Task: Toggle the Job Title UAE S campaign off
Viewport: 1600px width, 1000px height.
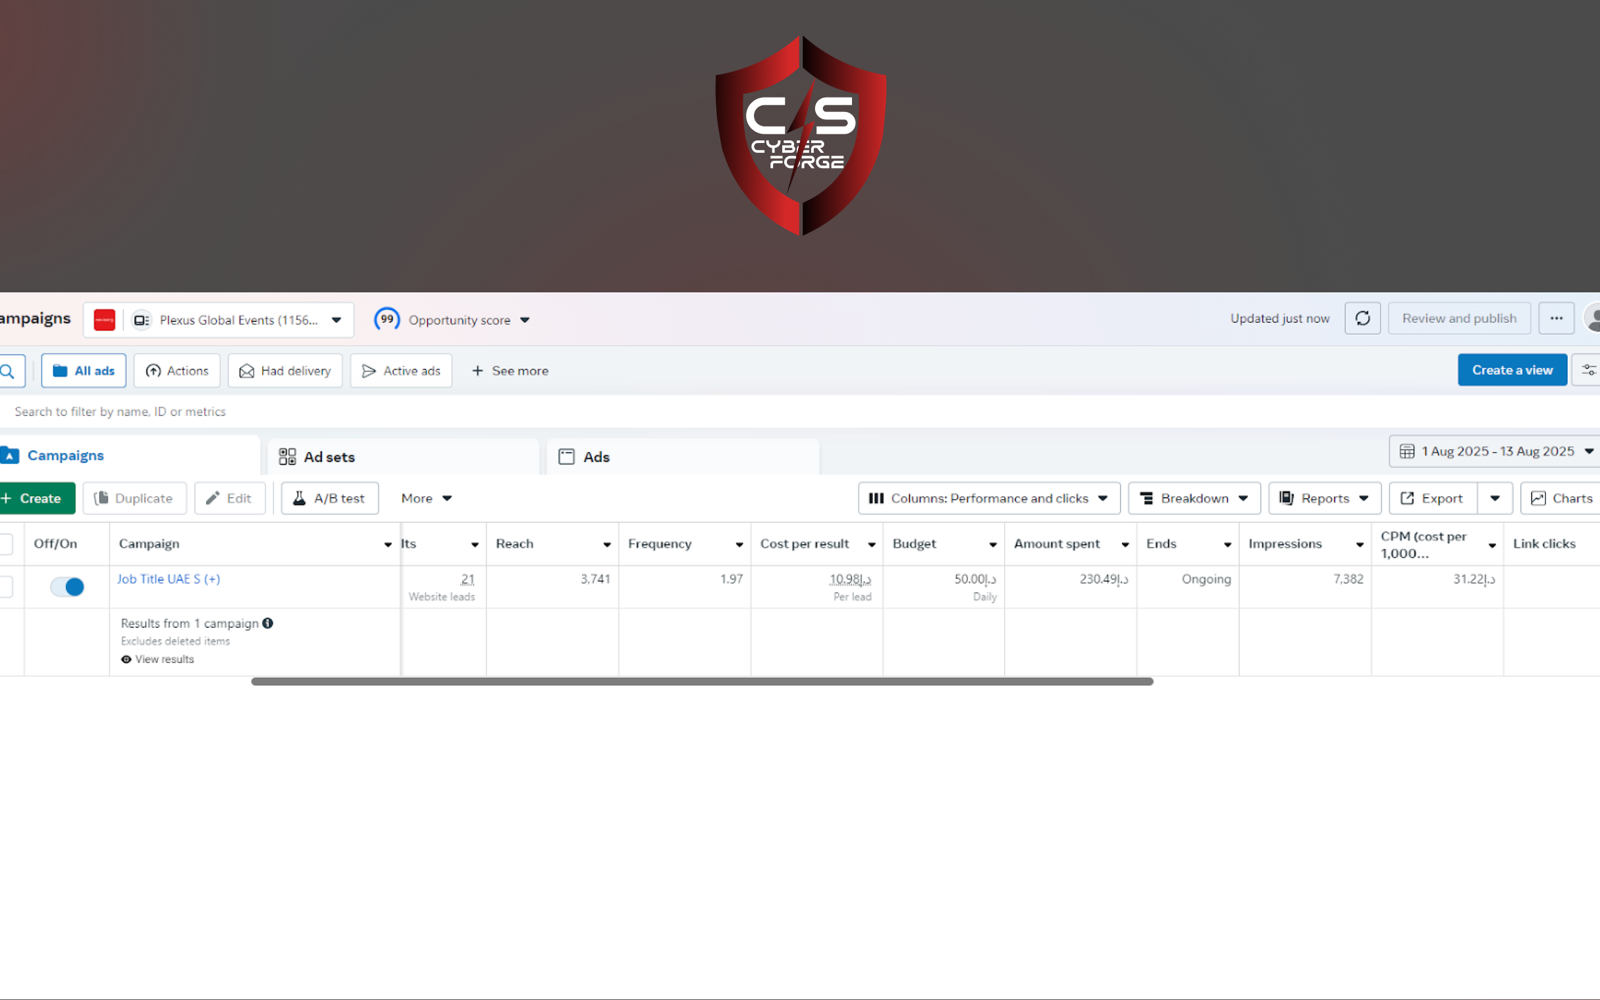Action: [67, 587]
